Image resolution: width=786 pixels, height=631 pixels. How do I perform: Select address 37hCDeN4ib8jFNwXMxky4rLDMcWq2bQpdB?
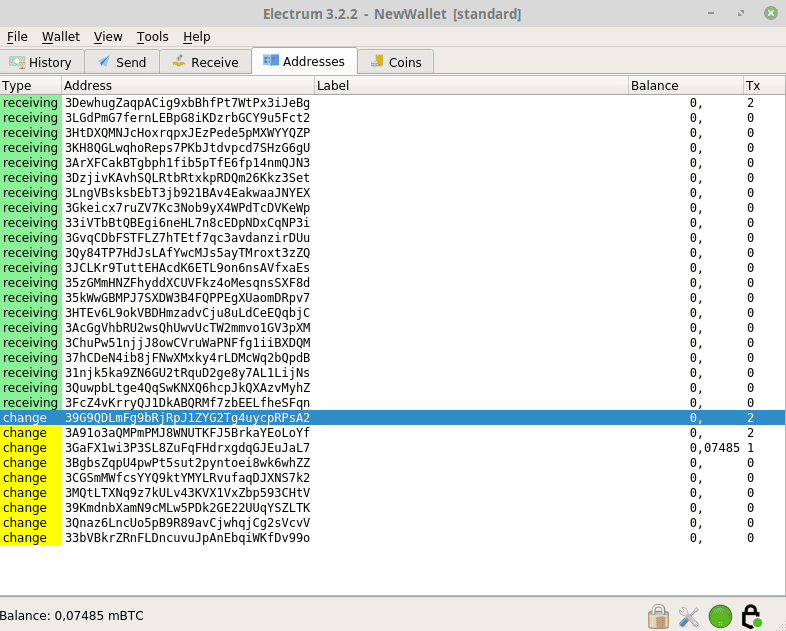pos(187,358)
